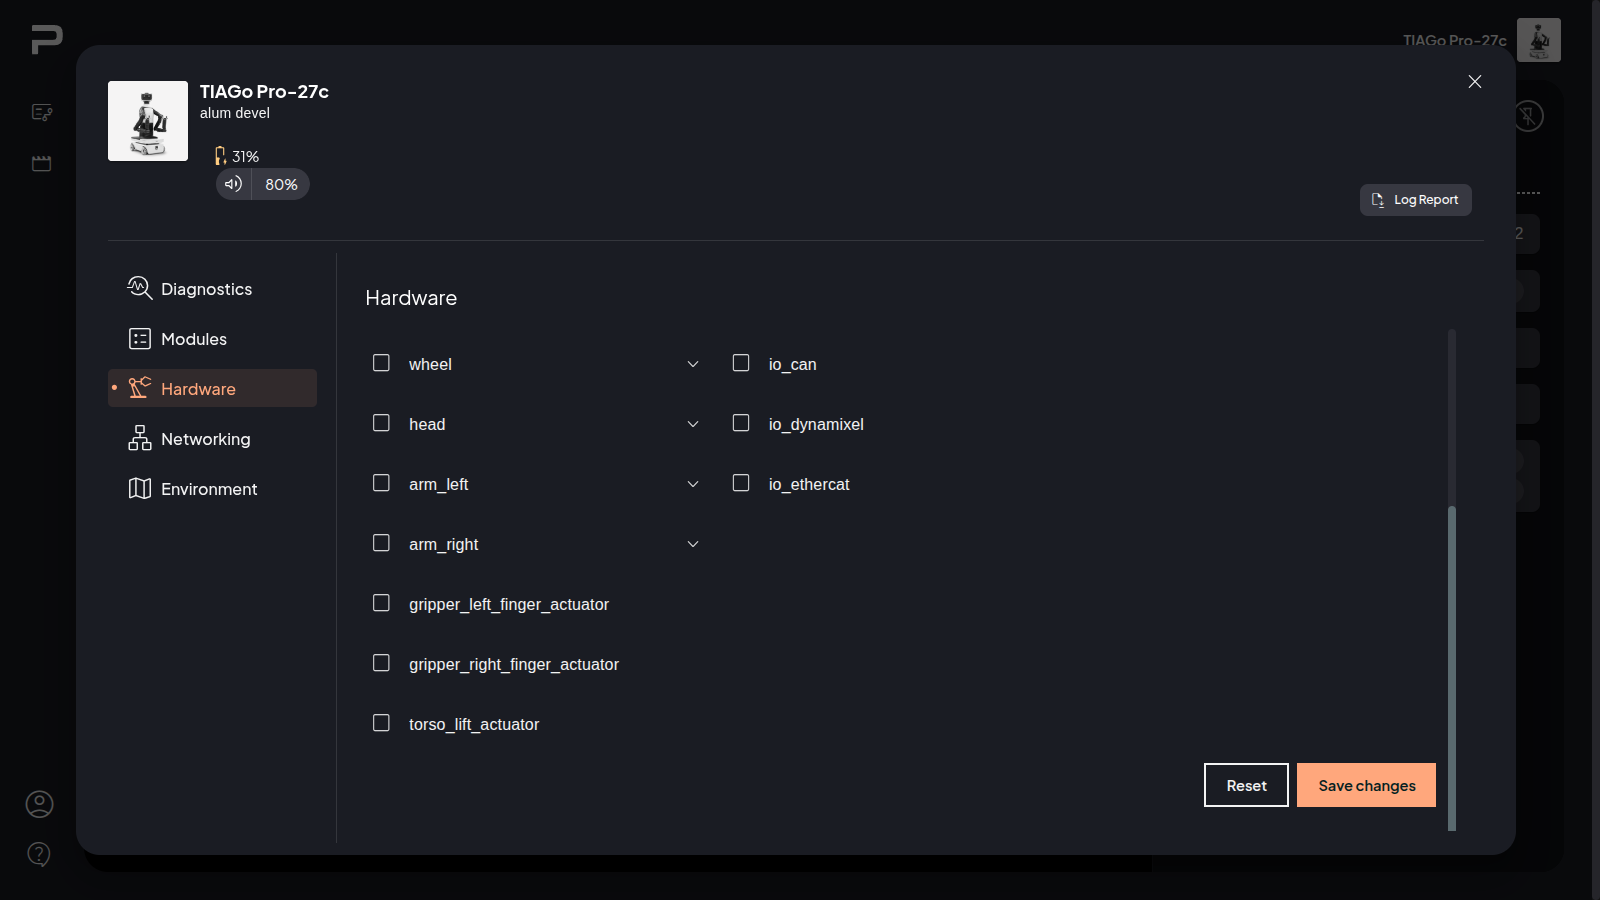Click the Hardware heading text
1600x900 pixels.
[411, 298]
